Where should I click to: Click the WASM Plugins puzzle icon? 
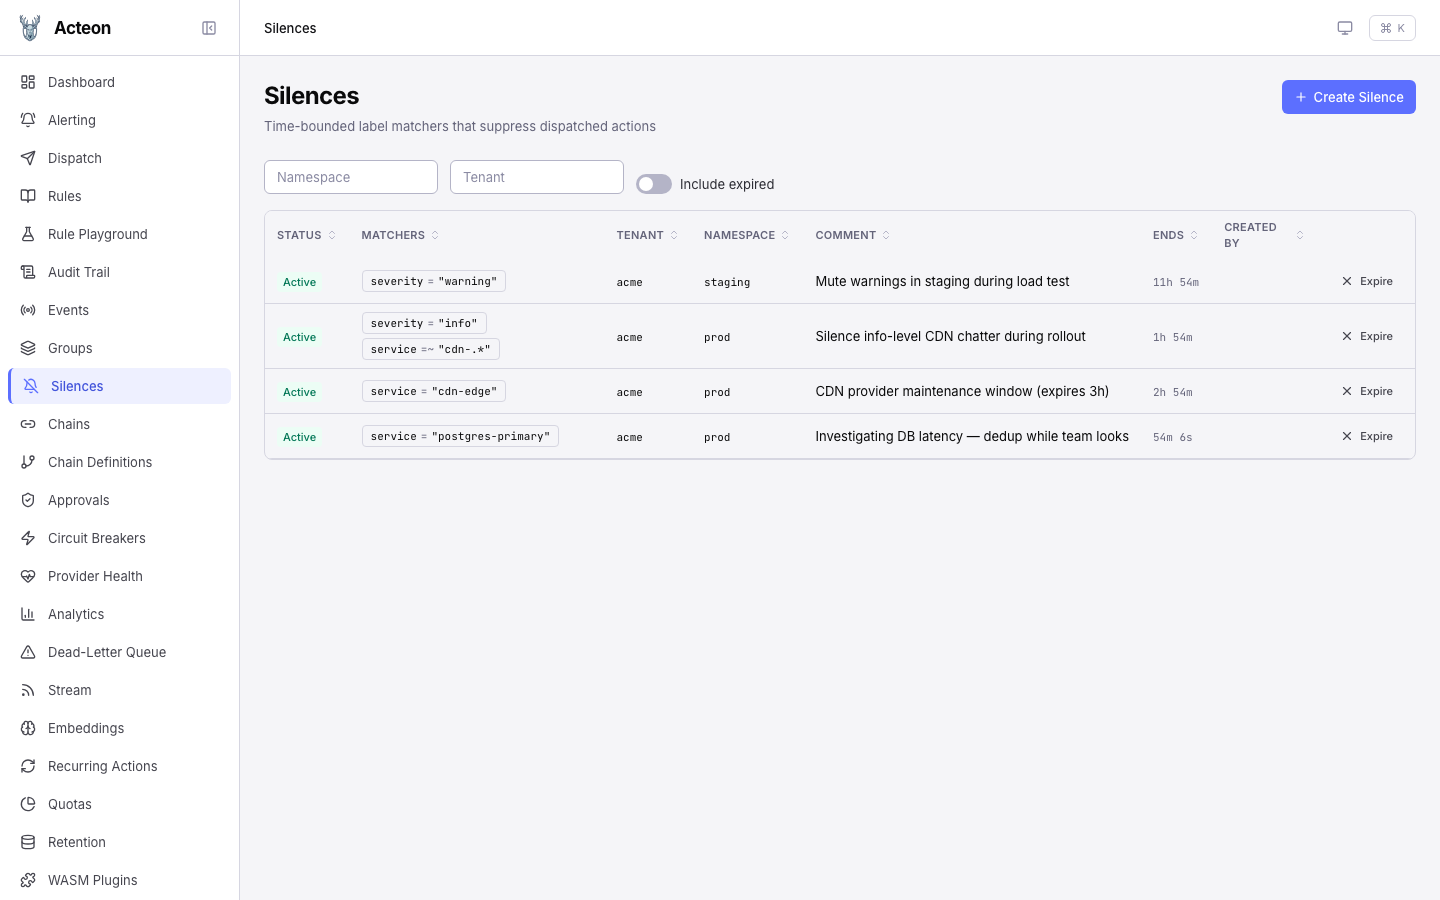point(28,880)
